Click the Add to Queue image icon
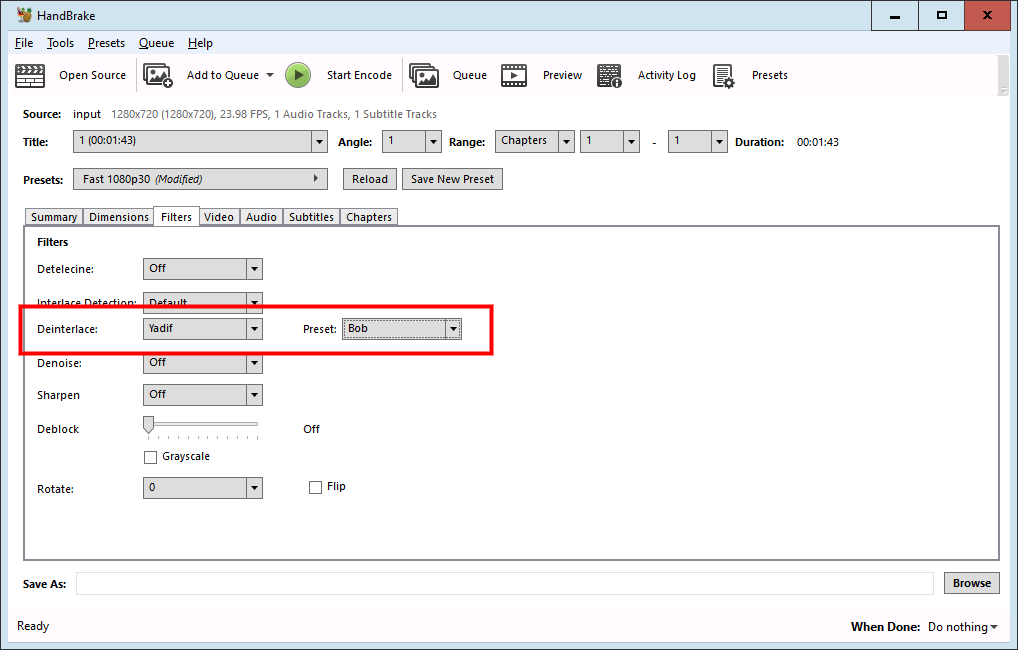 158,75
